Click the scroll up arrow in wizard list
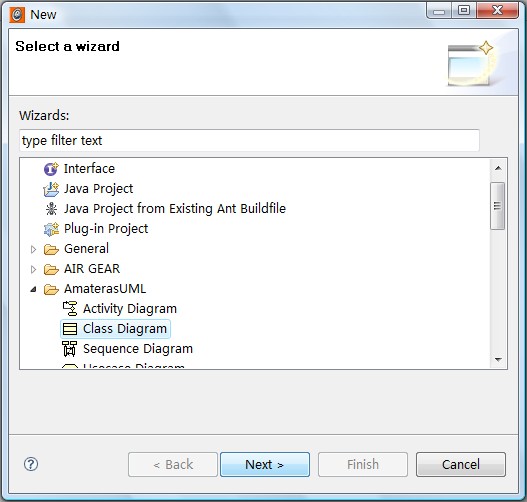Viewport: 527px width, 502px height. click(498, 168)
